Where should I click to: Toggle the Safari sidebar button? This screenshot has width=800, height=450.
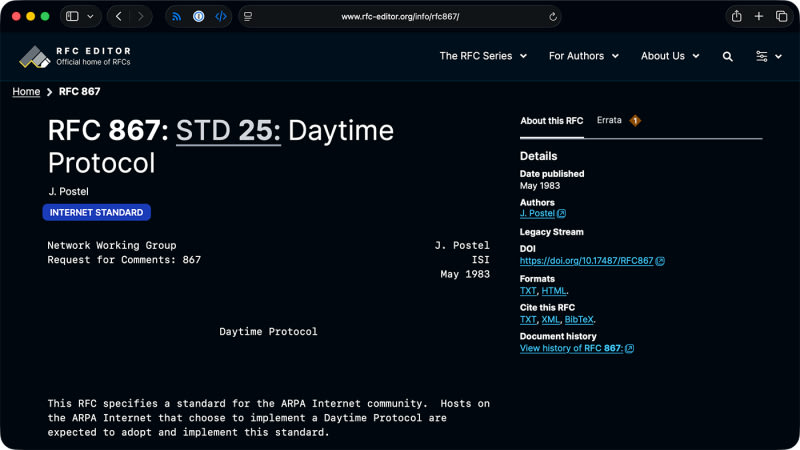point(72,16)
